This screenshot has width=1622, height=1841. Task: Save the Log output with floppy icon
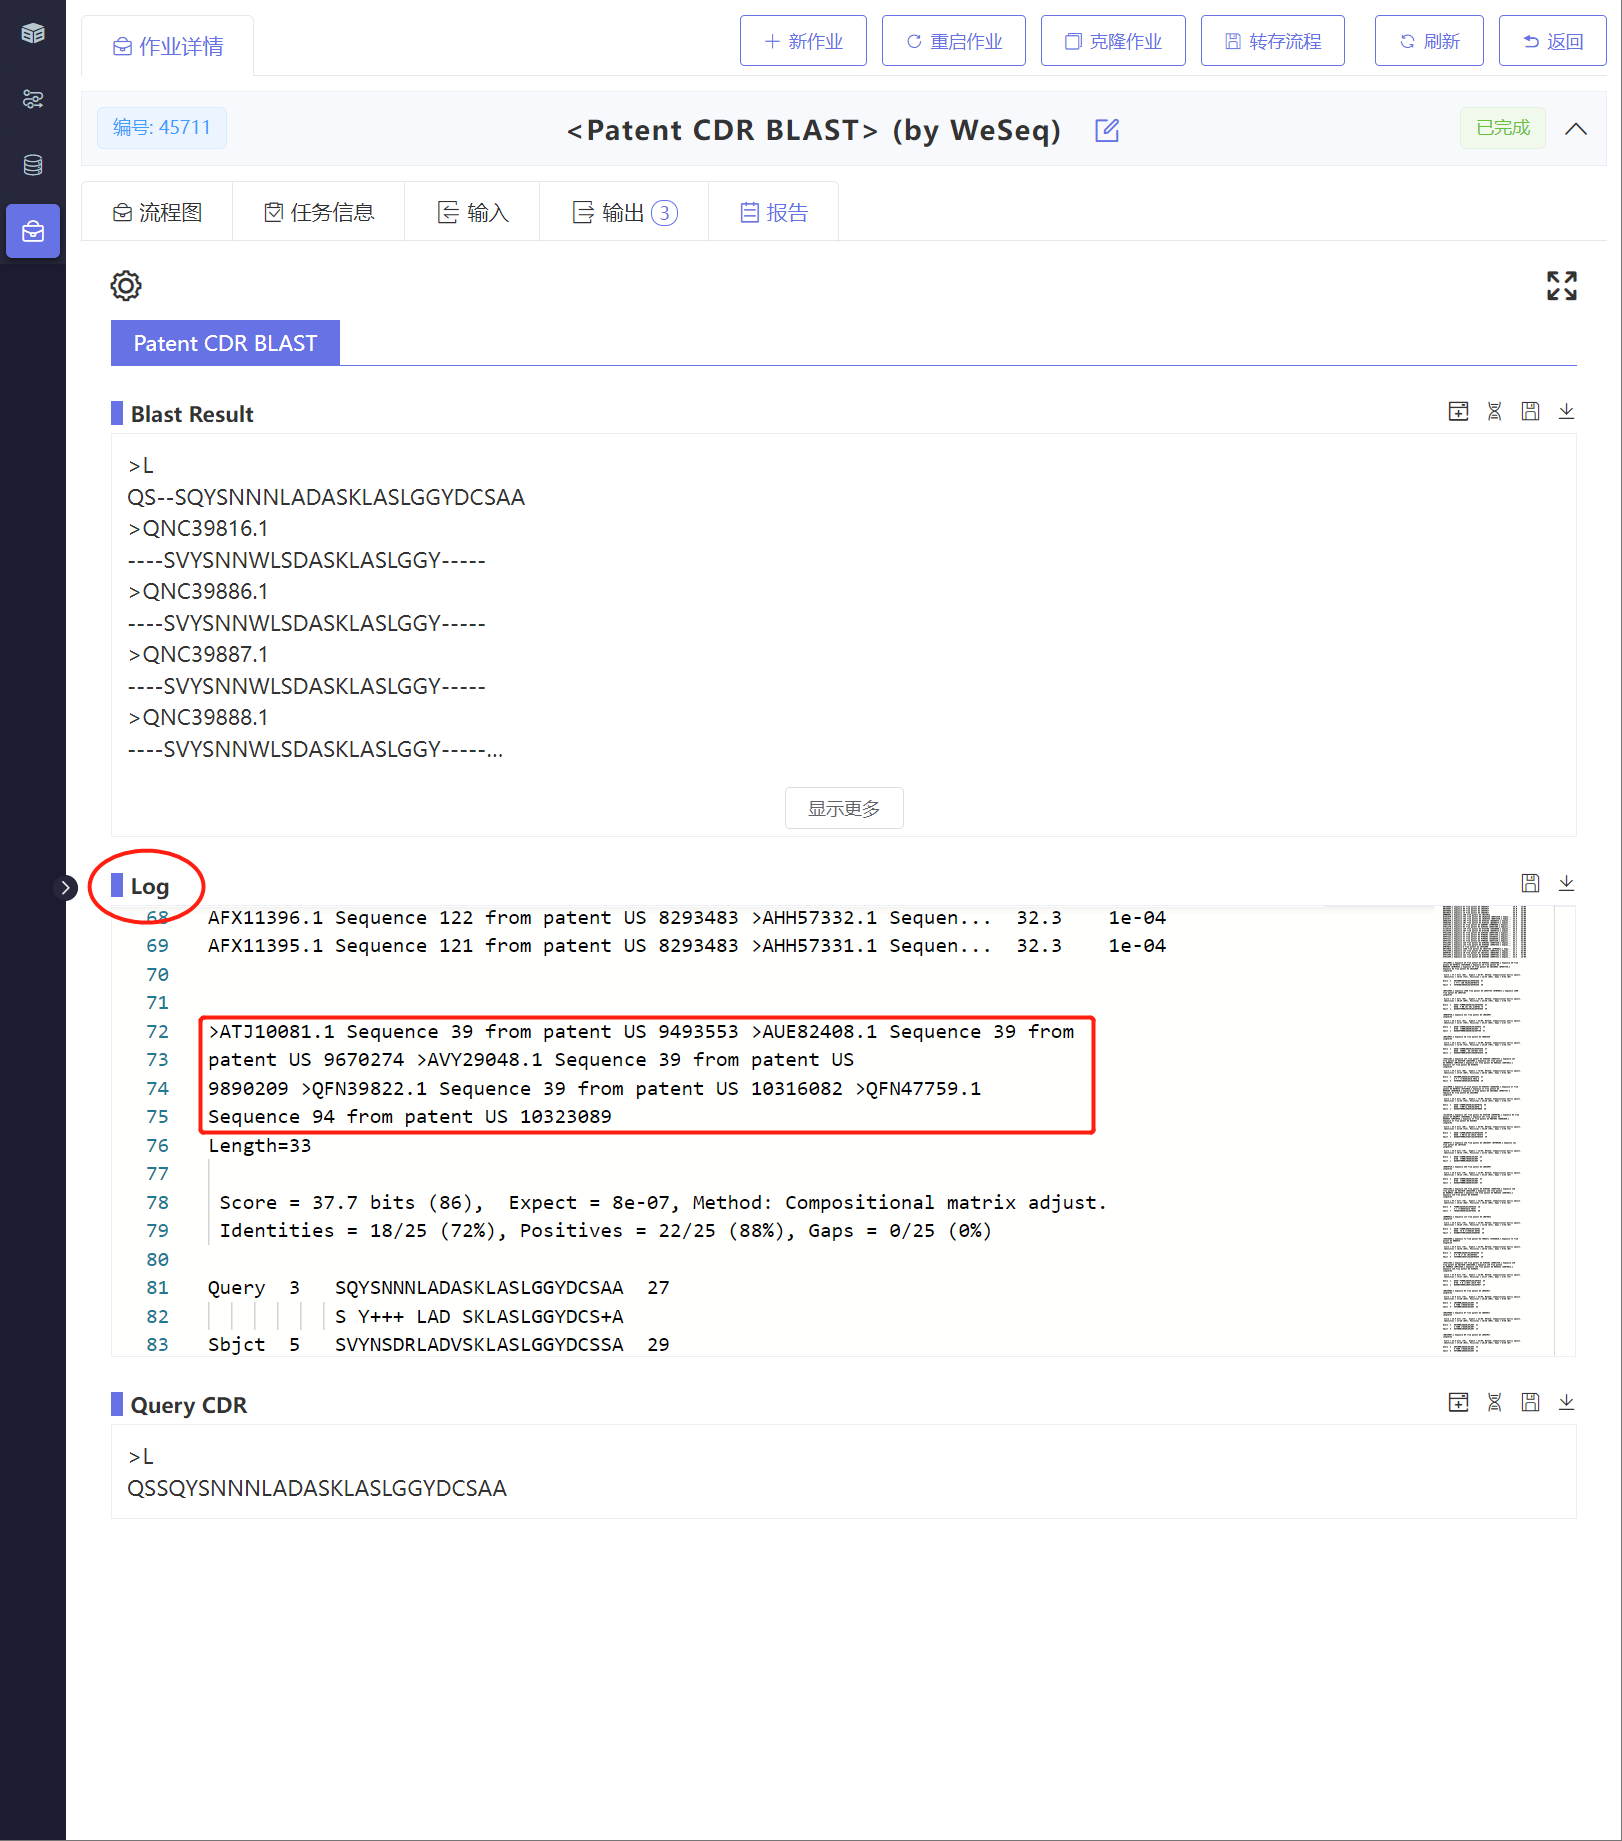(1530, 883)
